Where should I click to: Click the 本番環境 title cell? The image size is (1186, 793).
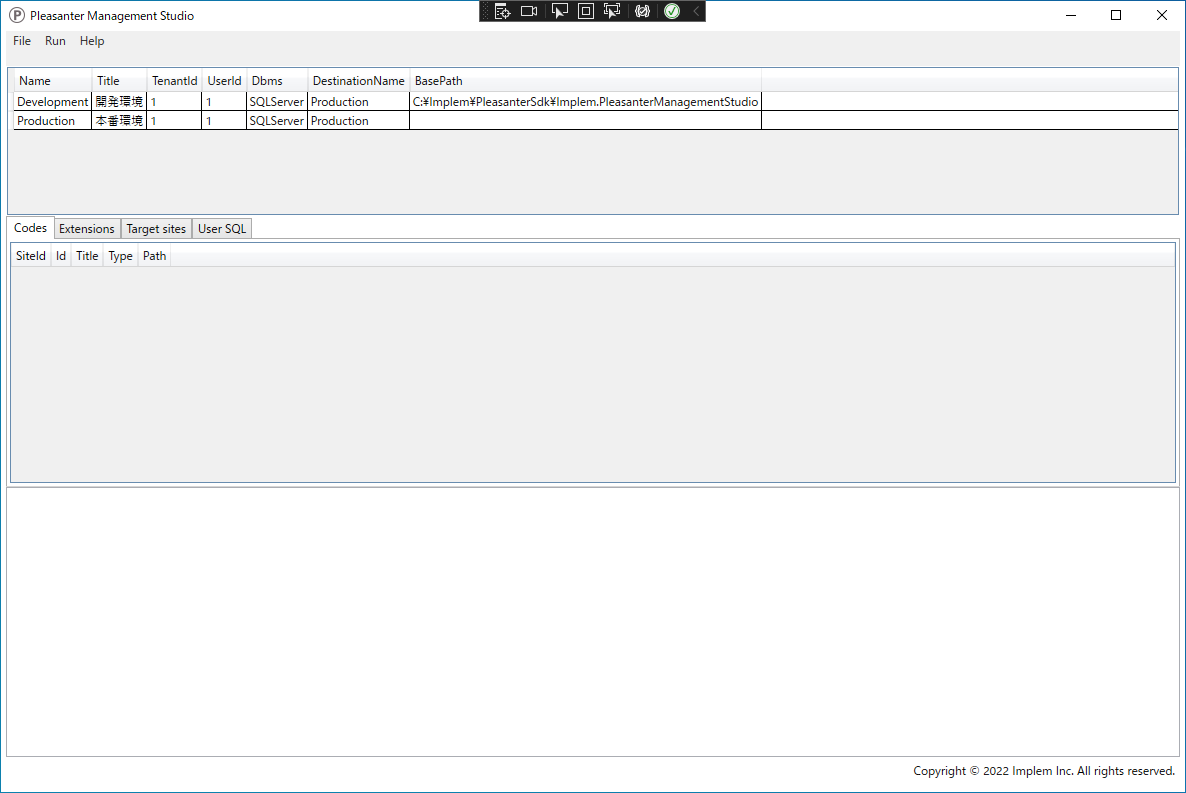point(119,120)
